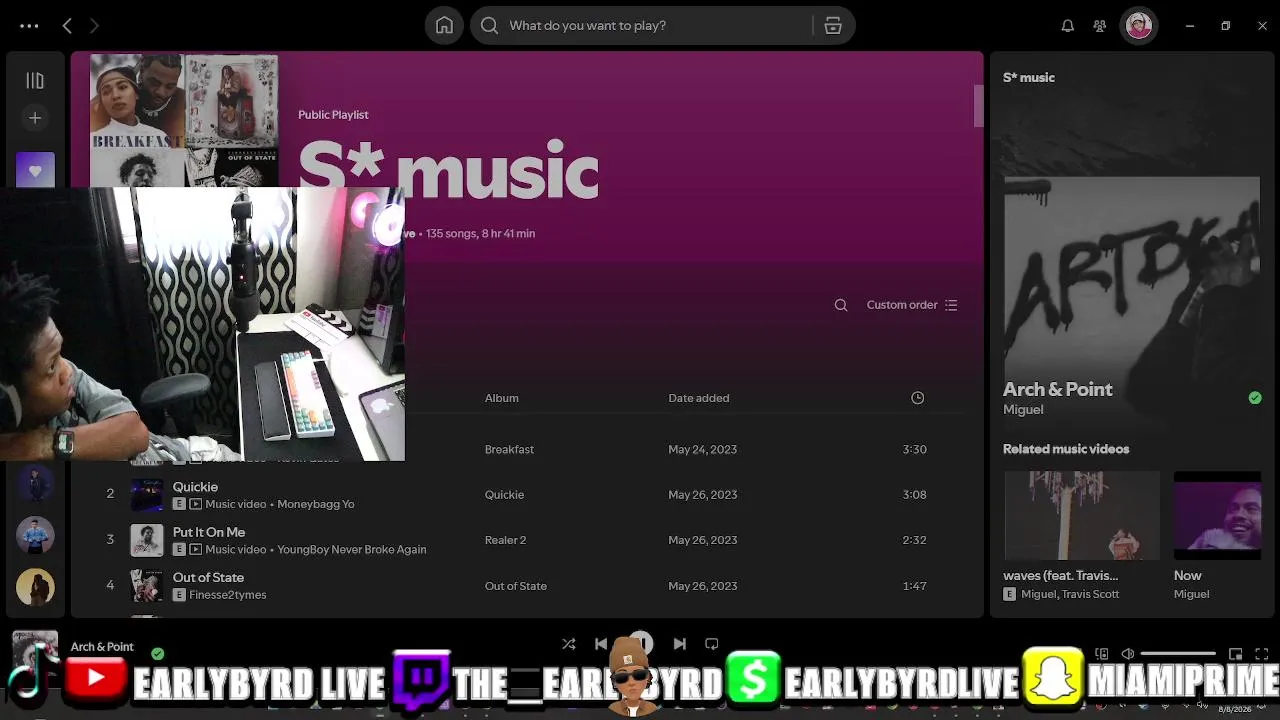
Task: Play the 'waves (feat. Travis...' music video thumbnail
Action: (1082, 516)
